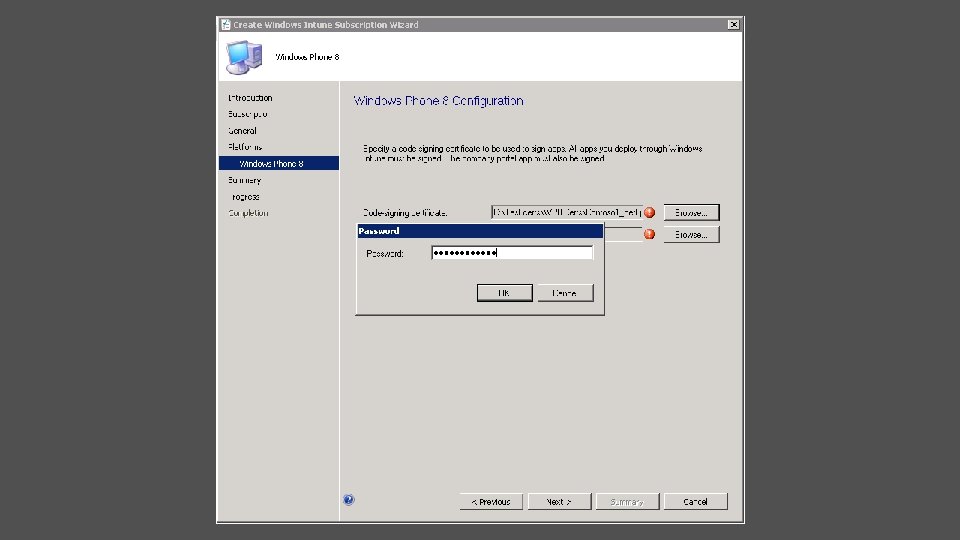Click the error icon beside second Browse
The image size is (960, 540).
(x=650, y=234)
